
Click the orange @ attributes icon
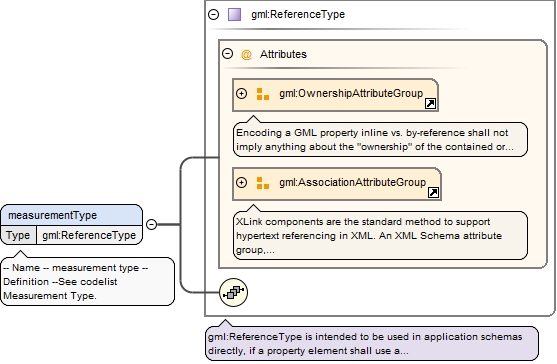pos(246,54)
